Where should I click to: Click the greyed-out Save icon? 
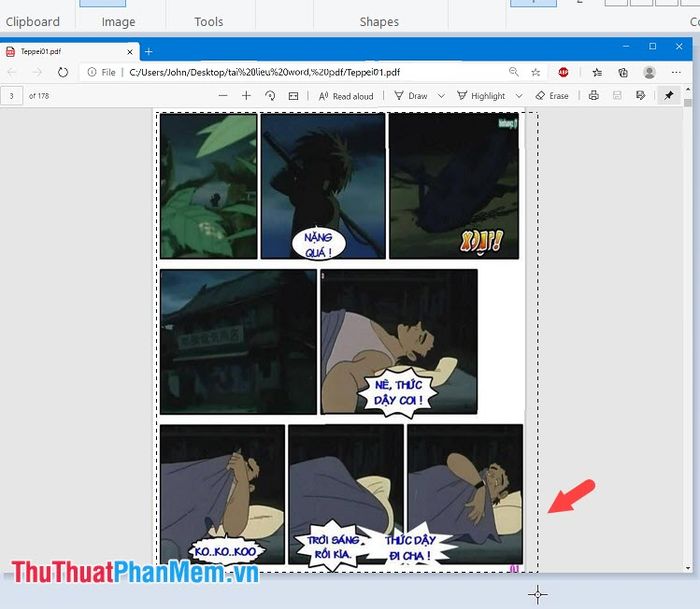pyautogui.click(x=617, y=95)
